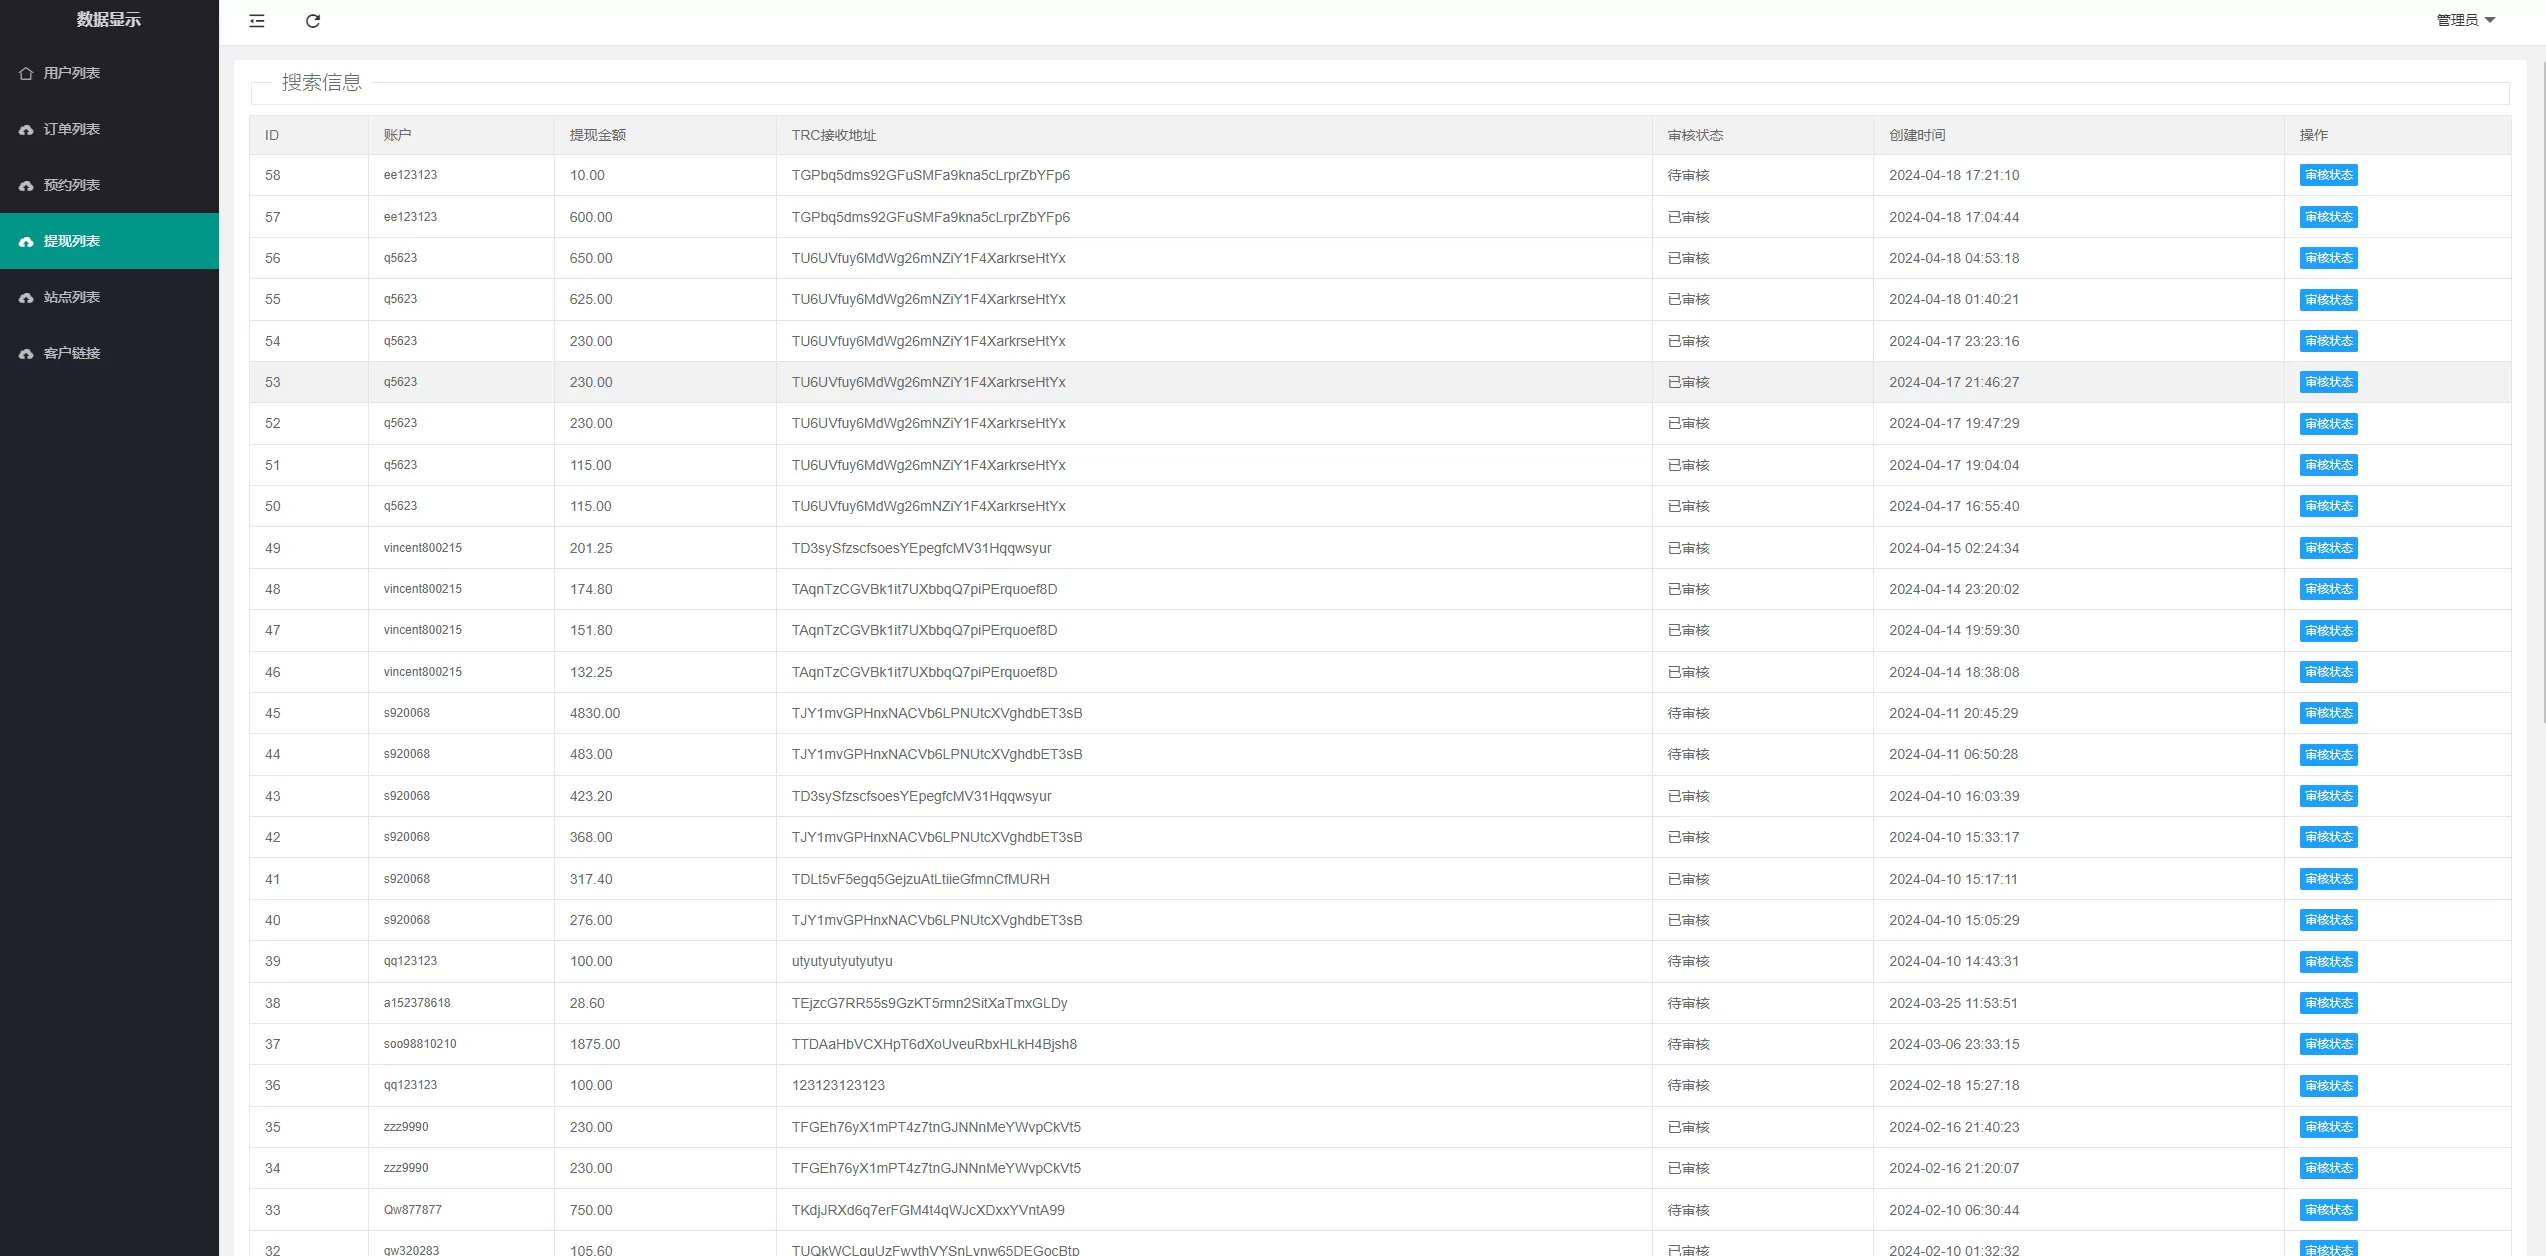This screenshot has width=2546, height=1256.
Task: Click account Qw877877 in row 33
Action: pos(413,1210)
